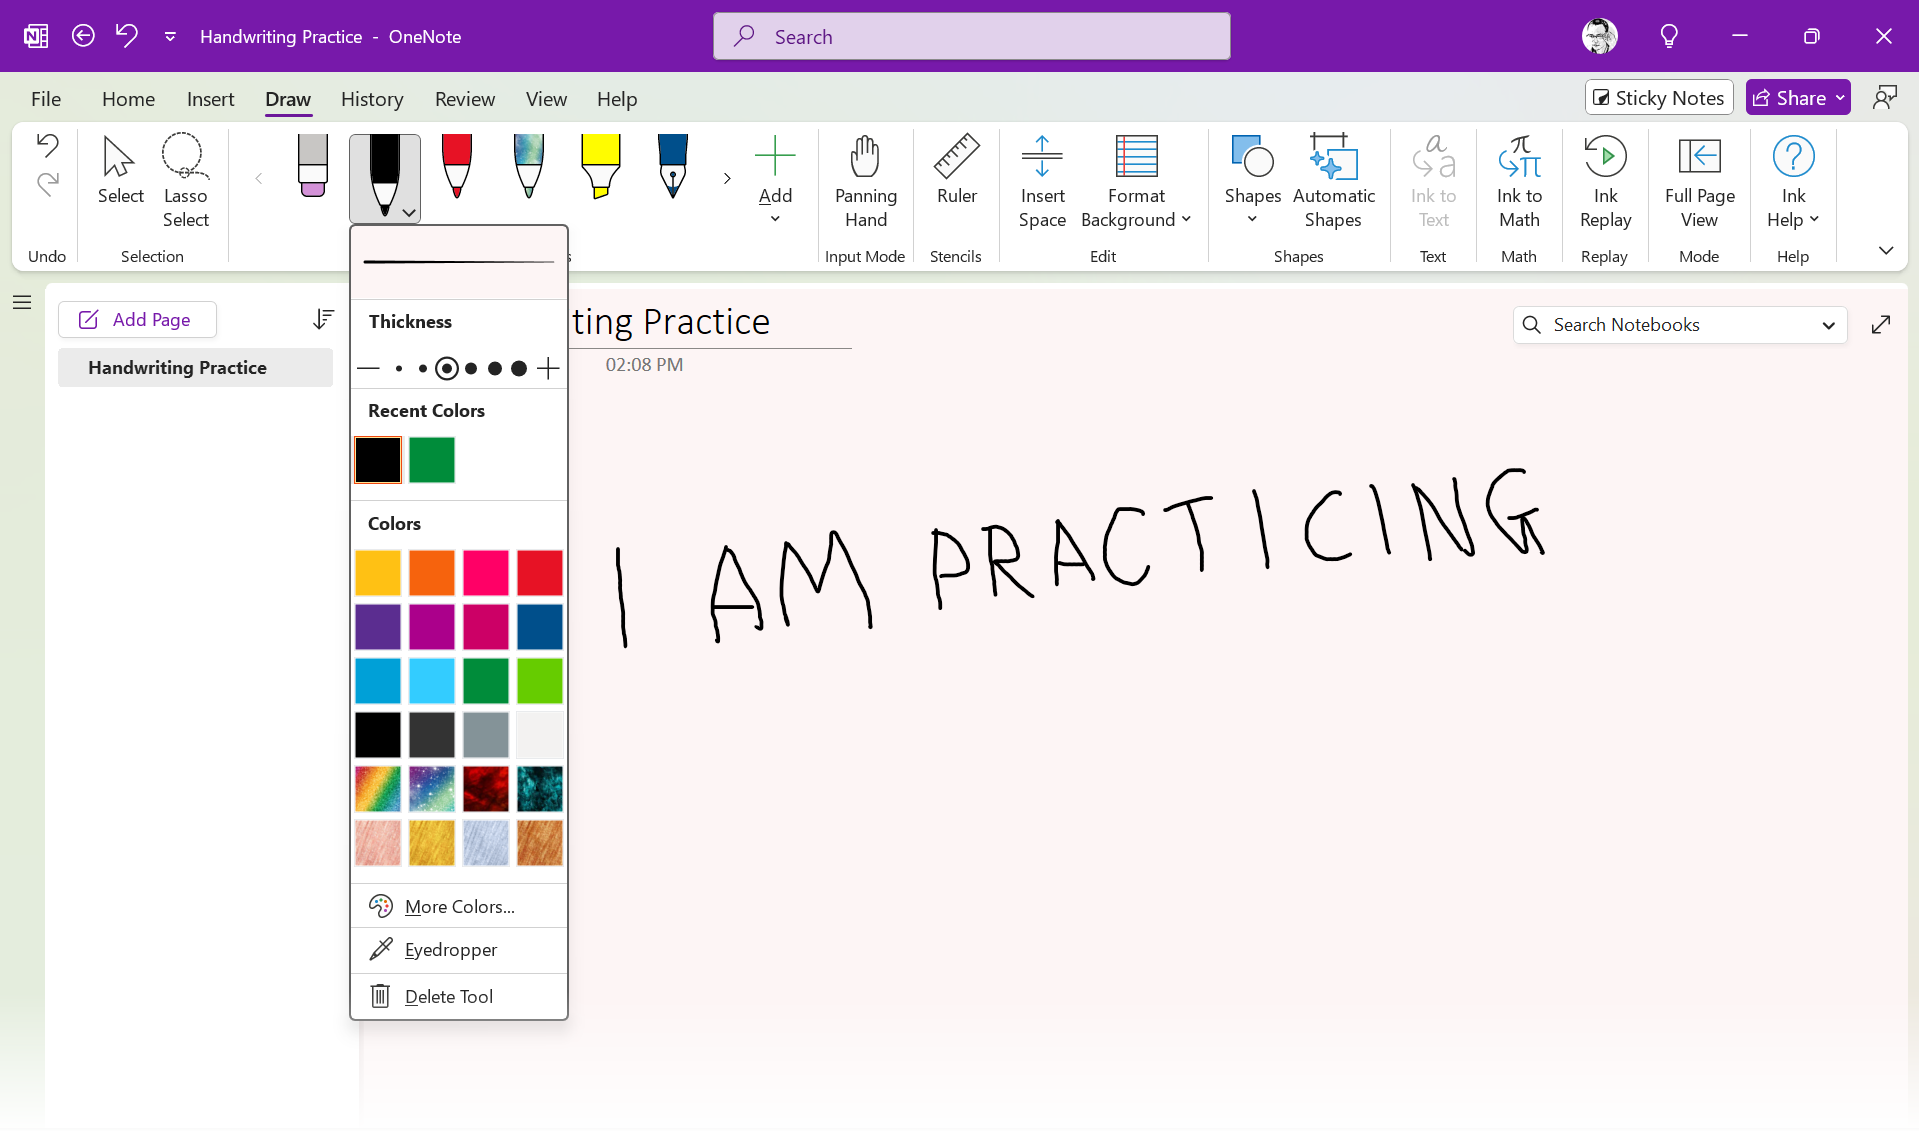Screen dimensions: 1919x1132
Task: Click Delete Tool in pen menu
Action: pyautogui.click(x=459, y=997)
